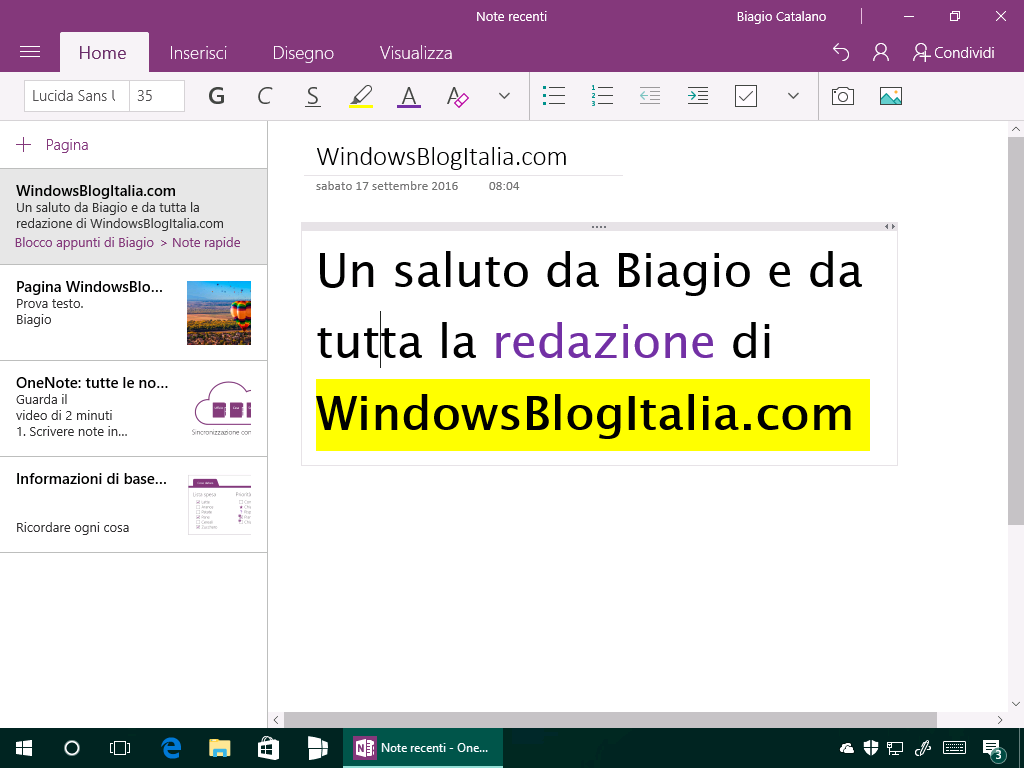Image resolution: width=1024 pixels, height=768 pixels.
Task: Share the notebook with Condividi
Action: point(953,52)
